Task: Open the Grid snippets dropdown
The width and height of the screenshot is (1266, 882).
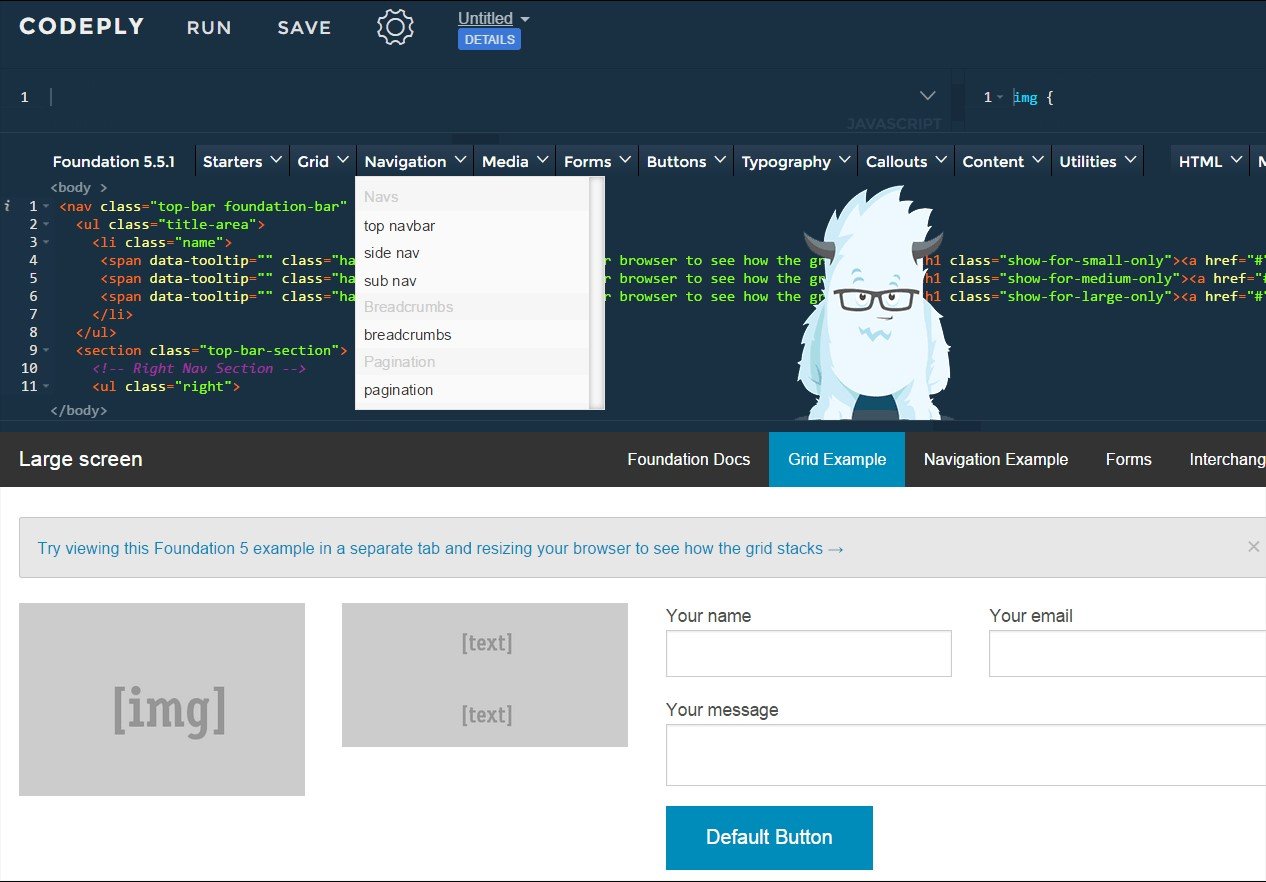Action: [323, 161]
